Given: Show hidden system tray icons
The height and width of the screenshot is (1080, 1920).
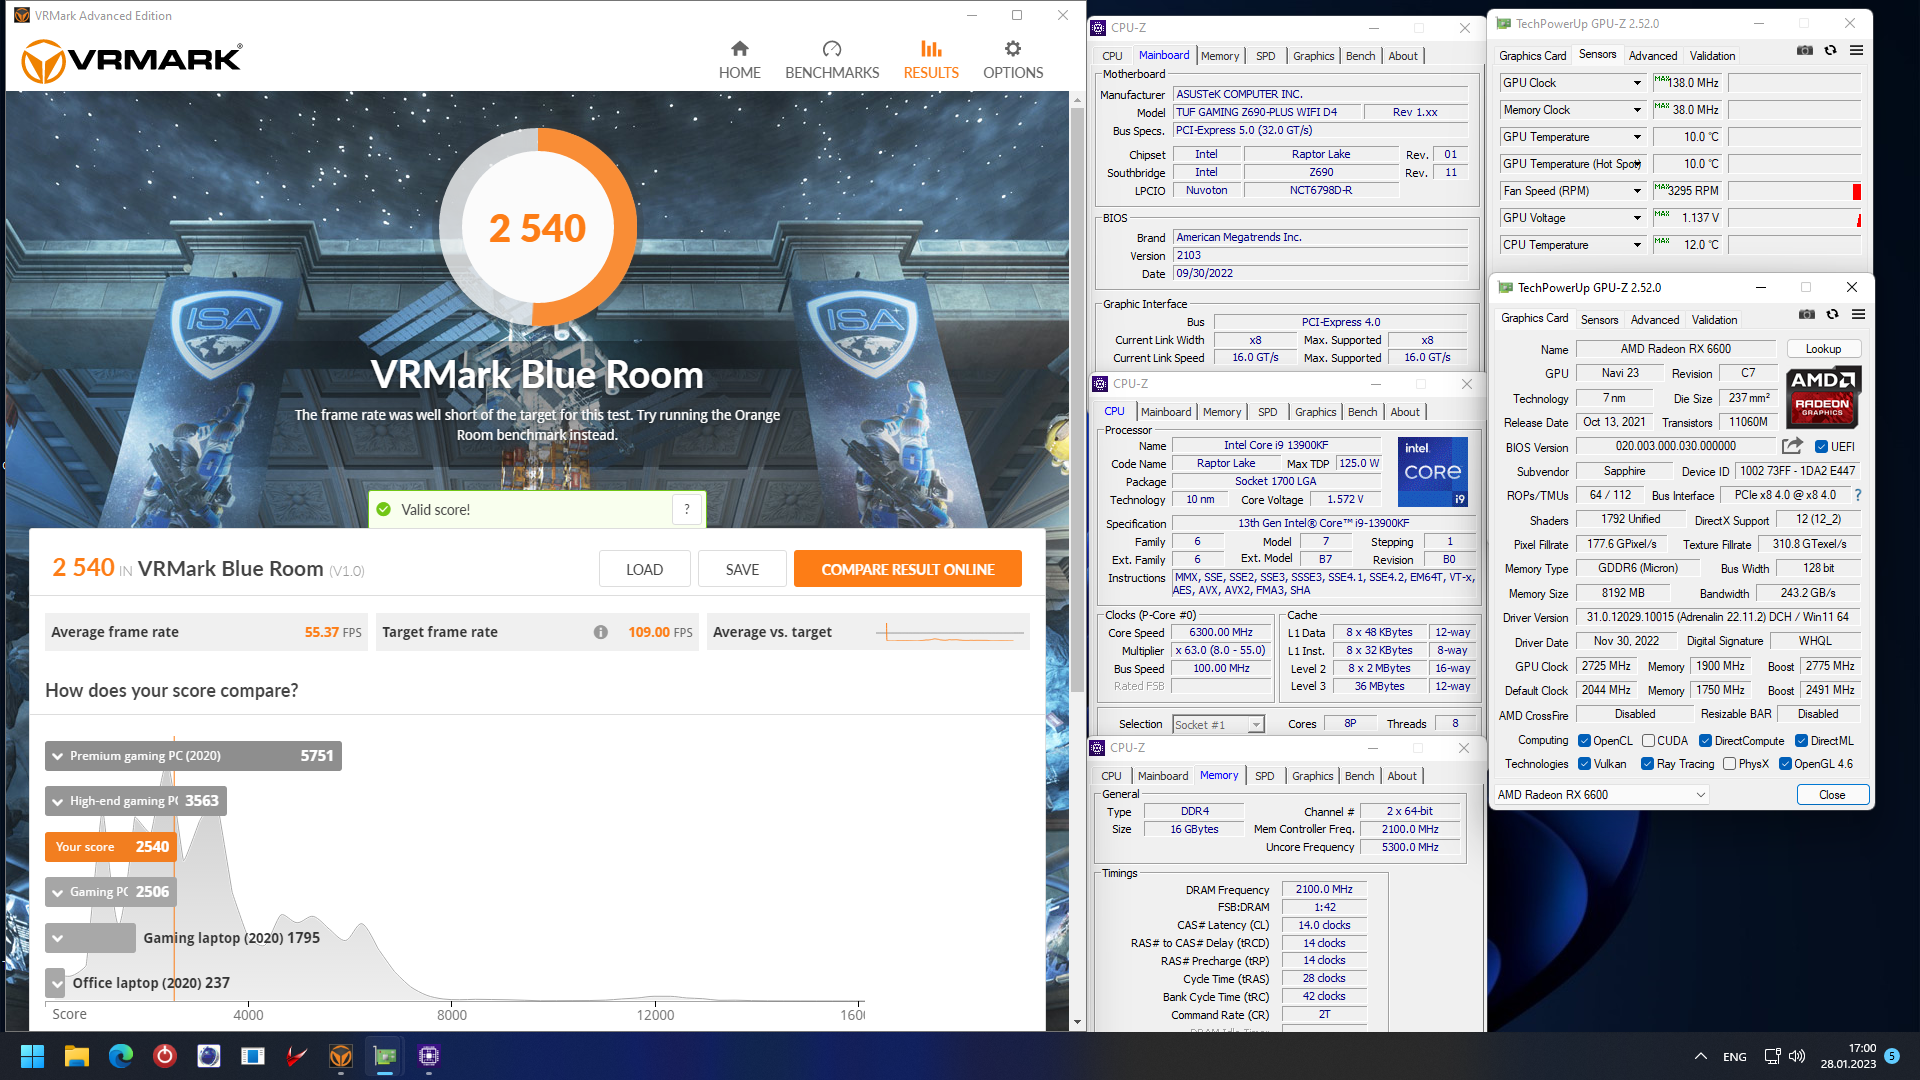Looking at the screenshot, I should pyautogui.click(x=1700, y=1056).
